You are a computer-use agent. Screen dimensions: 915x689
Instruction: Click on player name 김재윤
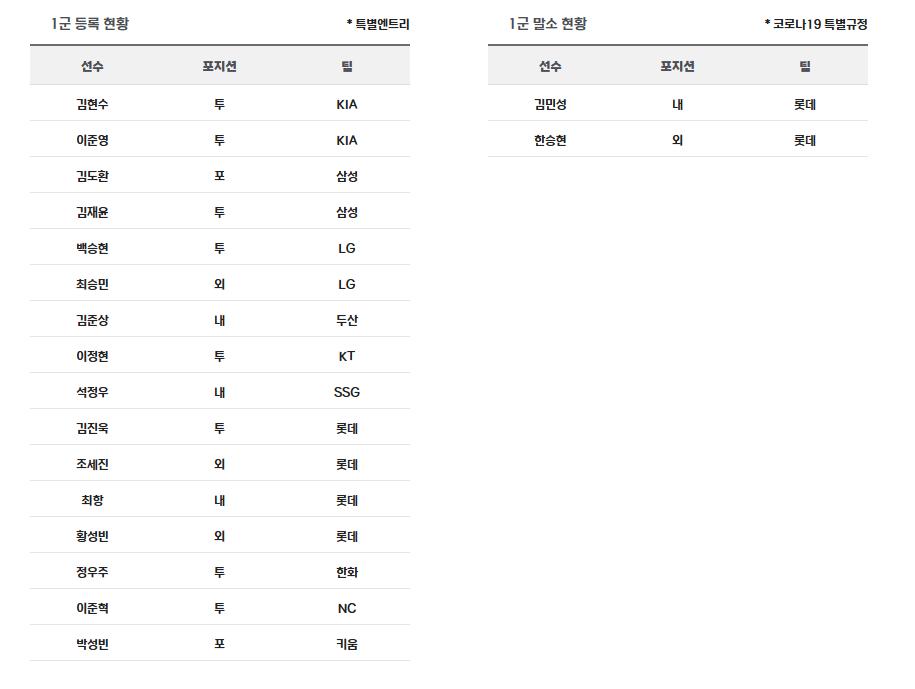pyautogui.click(x=92, y=212)
